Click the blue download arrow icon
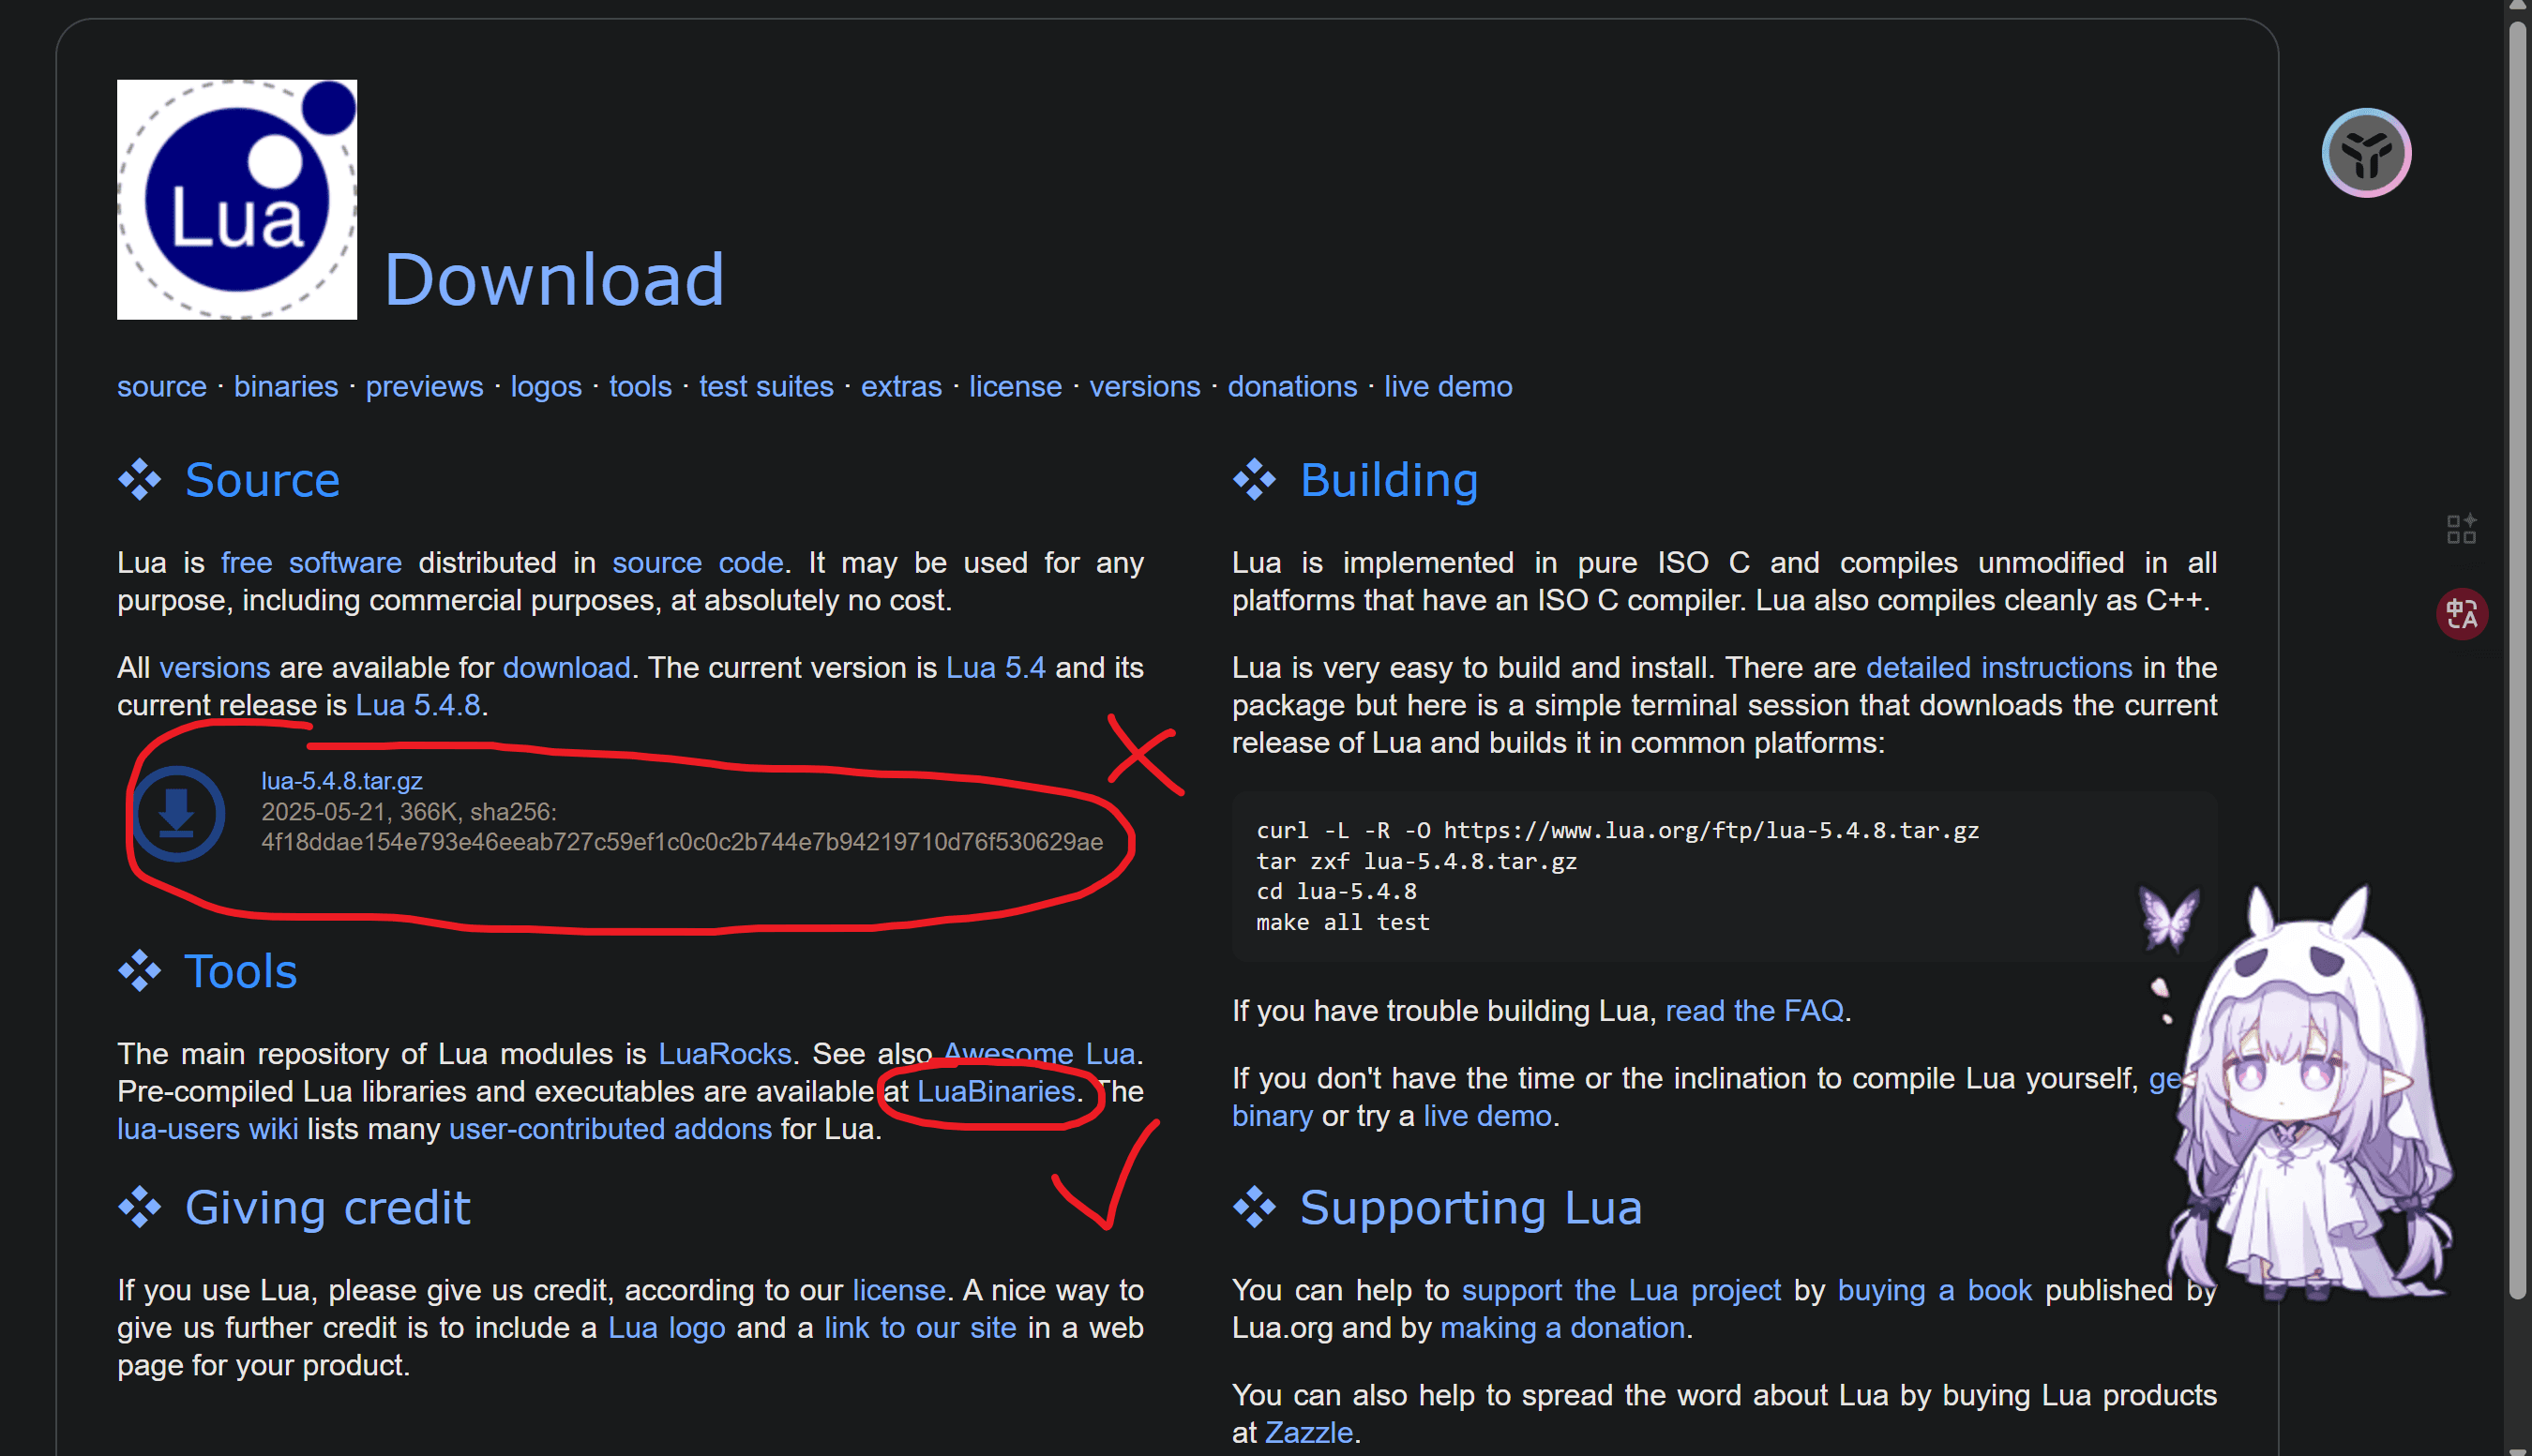Image resolution: width=2532 pixels, height=1456 pixels. (x=178, y=814)
